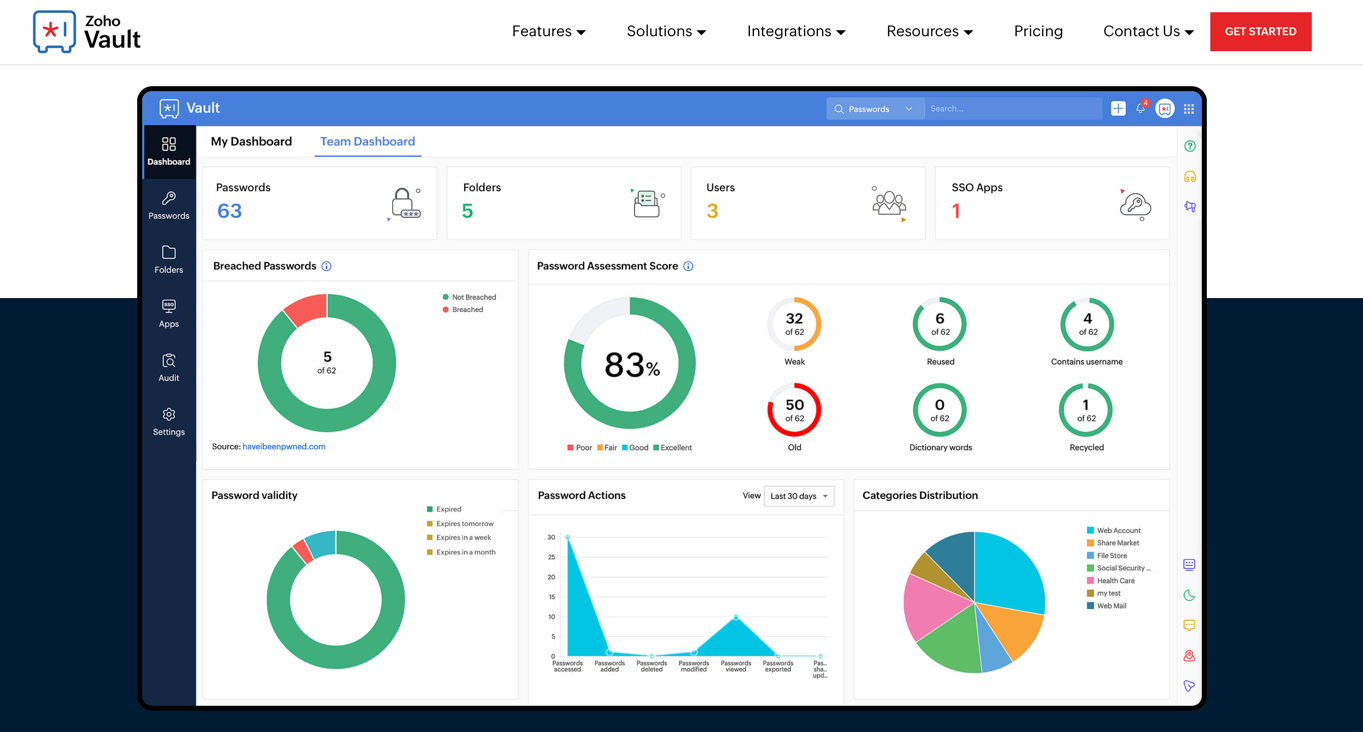
Task: Click Passwords viewed point on chart
Action: click(736, 617)
